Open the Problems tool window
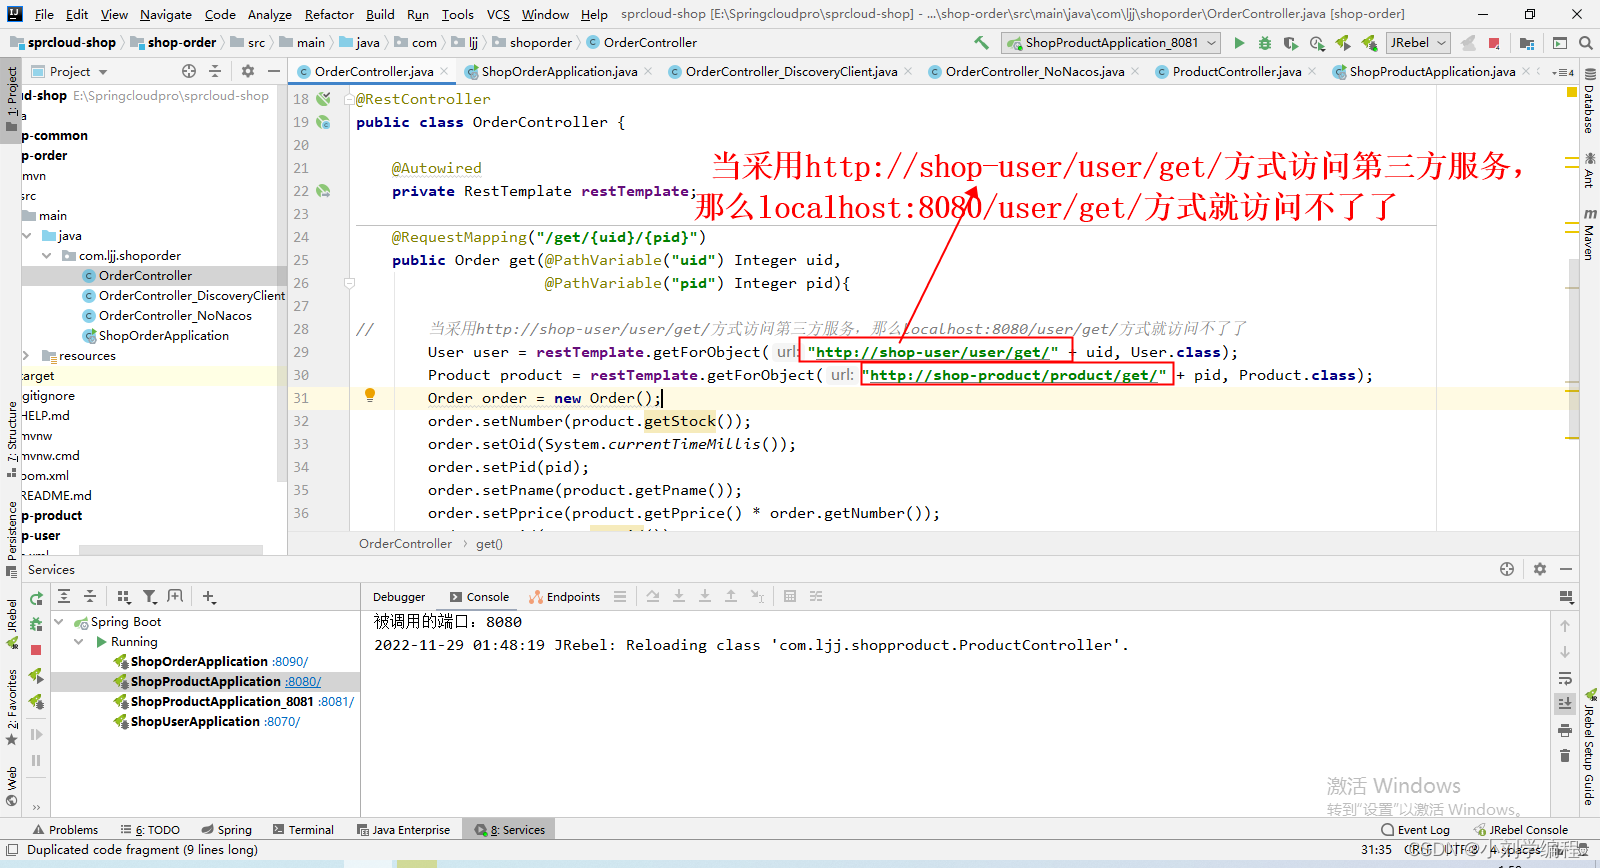 (x=65, y=830)
